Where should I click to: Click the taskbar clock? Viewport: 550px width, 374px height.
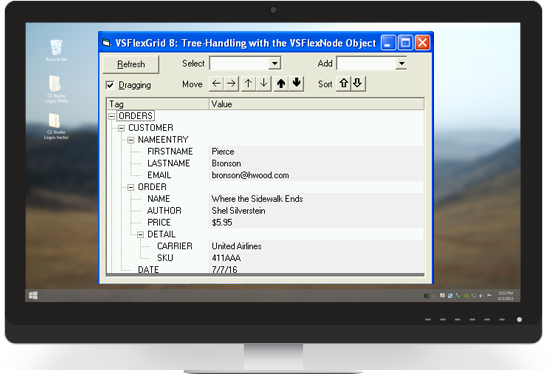[506, 296]
